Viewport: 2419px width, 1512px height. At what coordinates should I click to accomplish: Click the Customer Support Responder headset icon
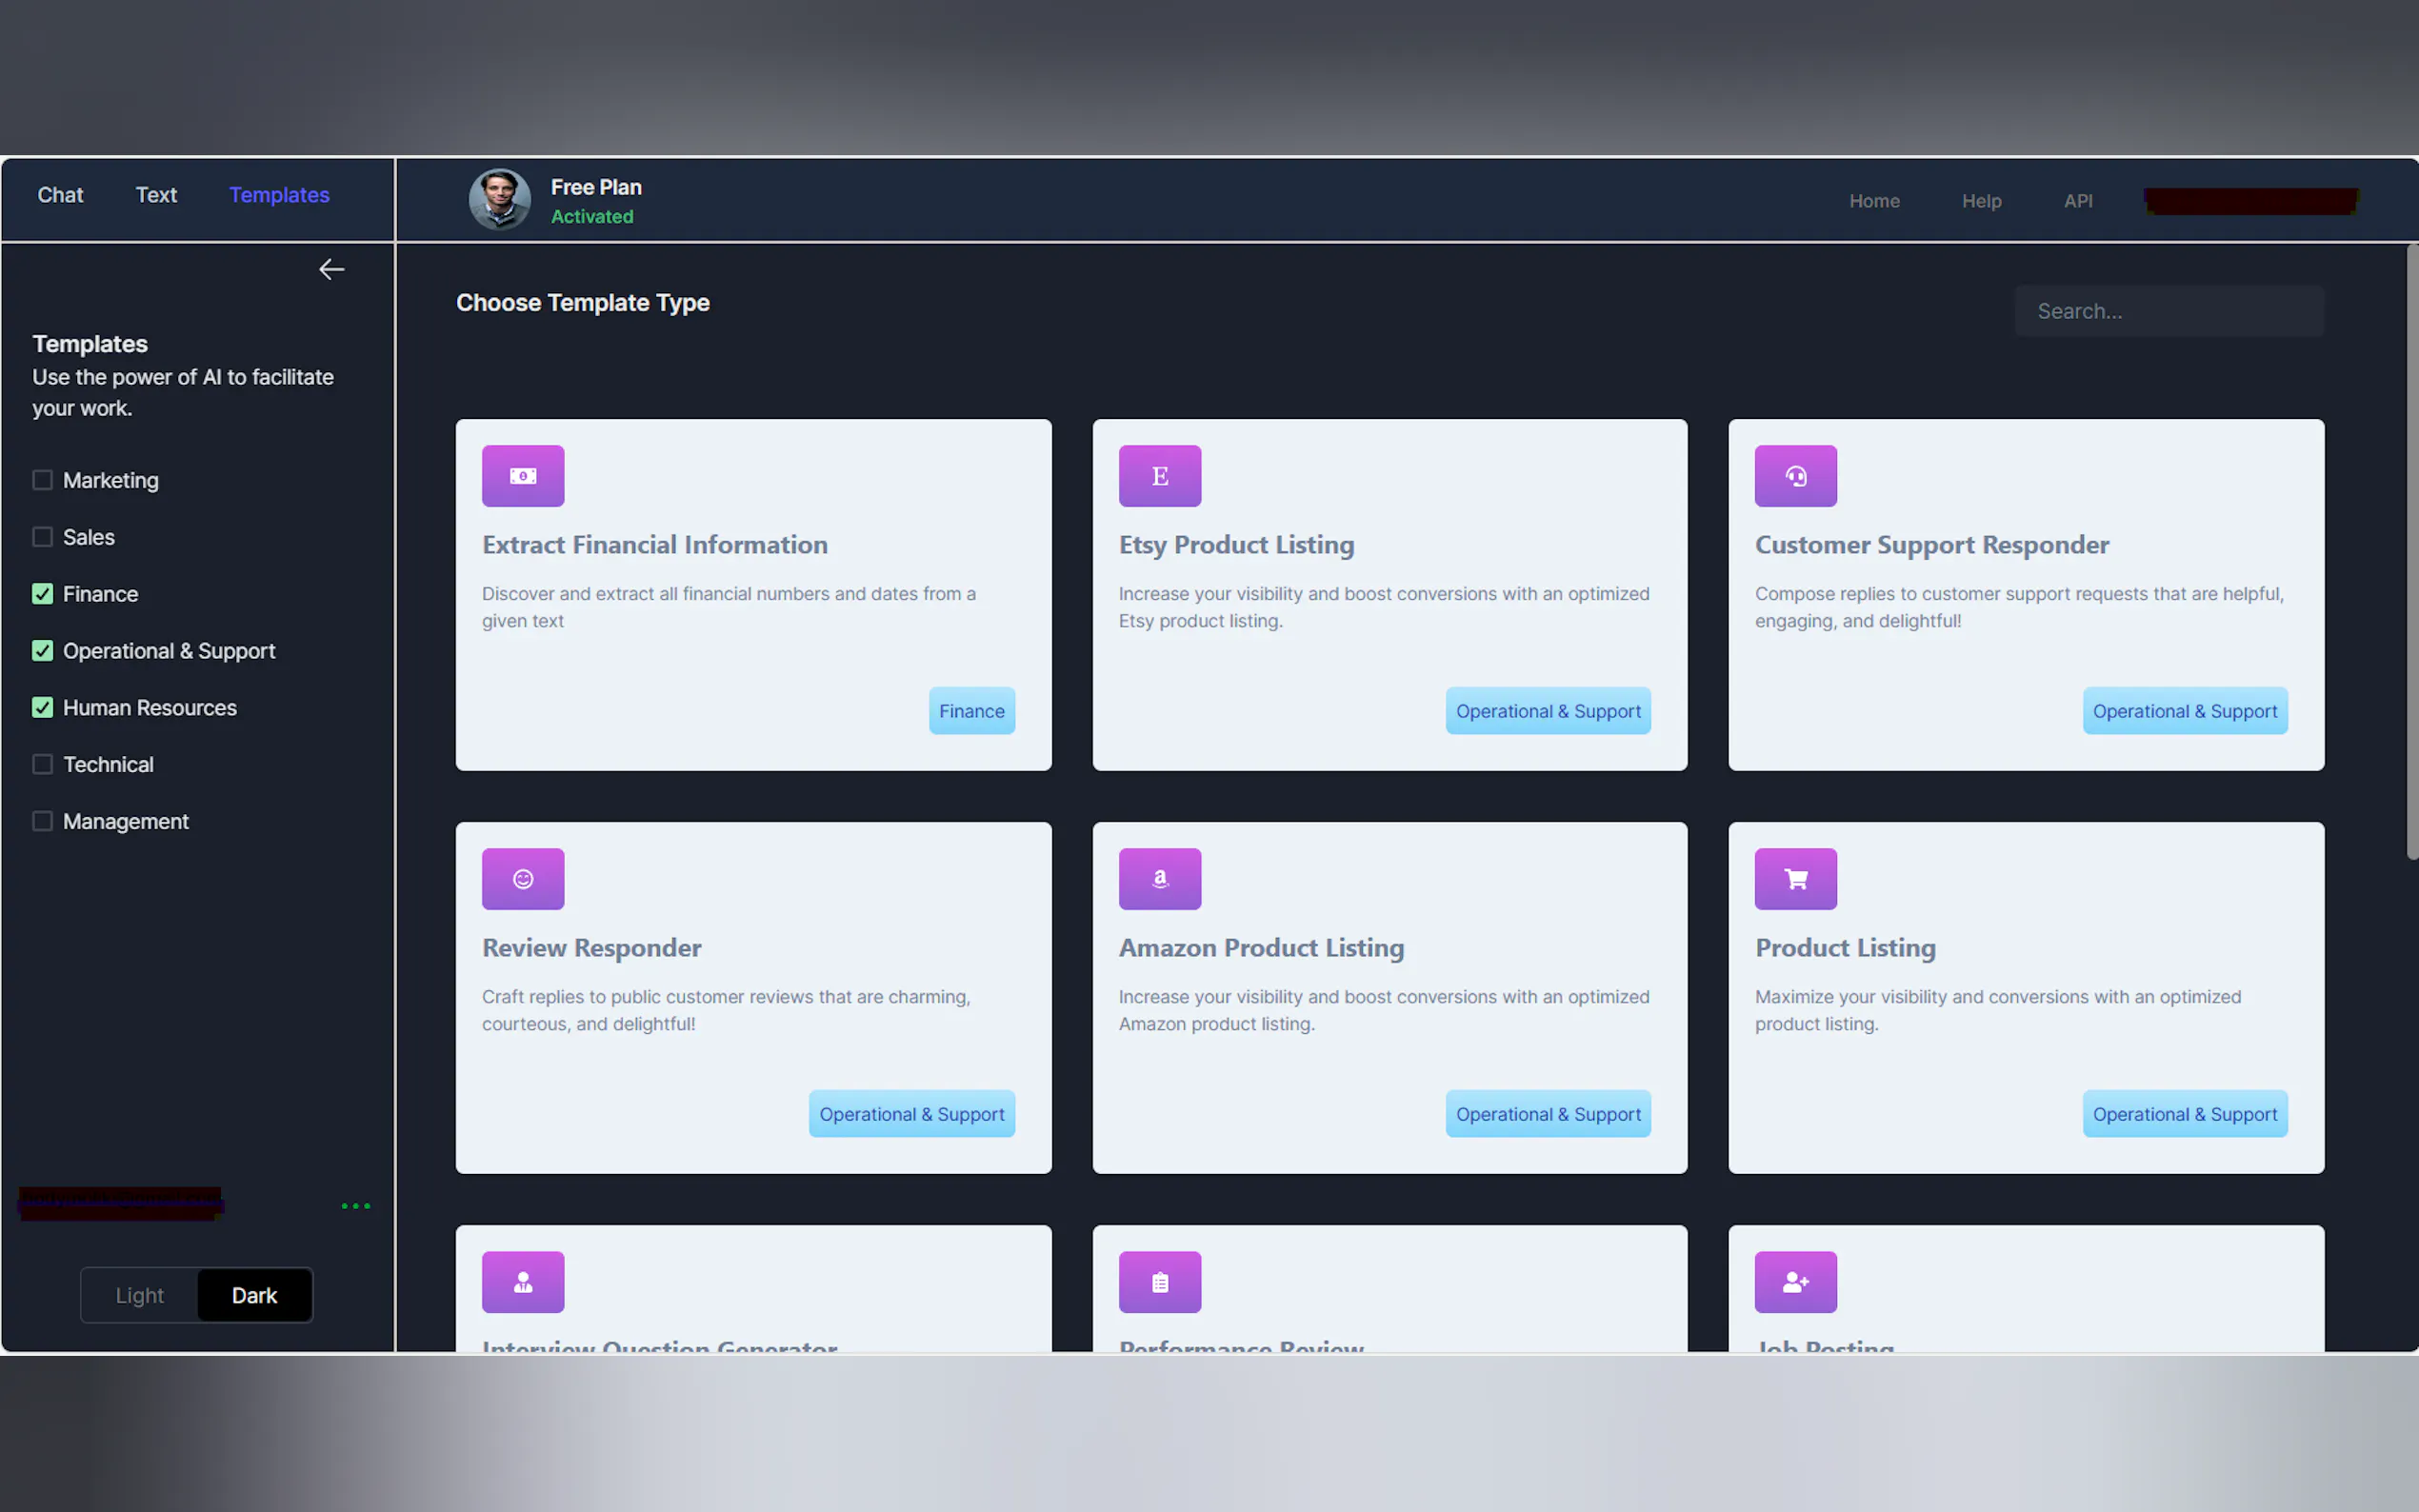(x=1795, y=476)
